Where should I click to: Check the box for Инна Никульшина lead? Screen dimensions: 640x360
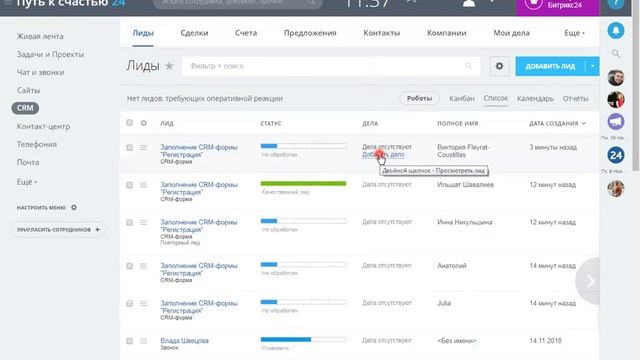129,222
